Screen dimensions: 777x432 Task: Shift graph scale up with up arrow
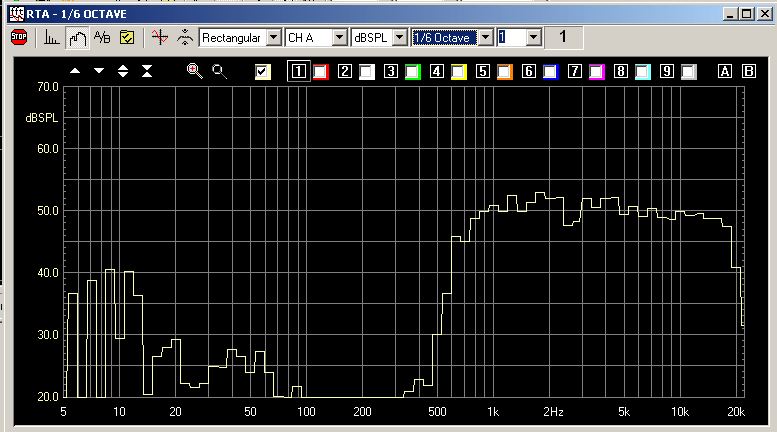tap(75, 71)
